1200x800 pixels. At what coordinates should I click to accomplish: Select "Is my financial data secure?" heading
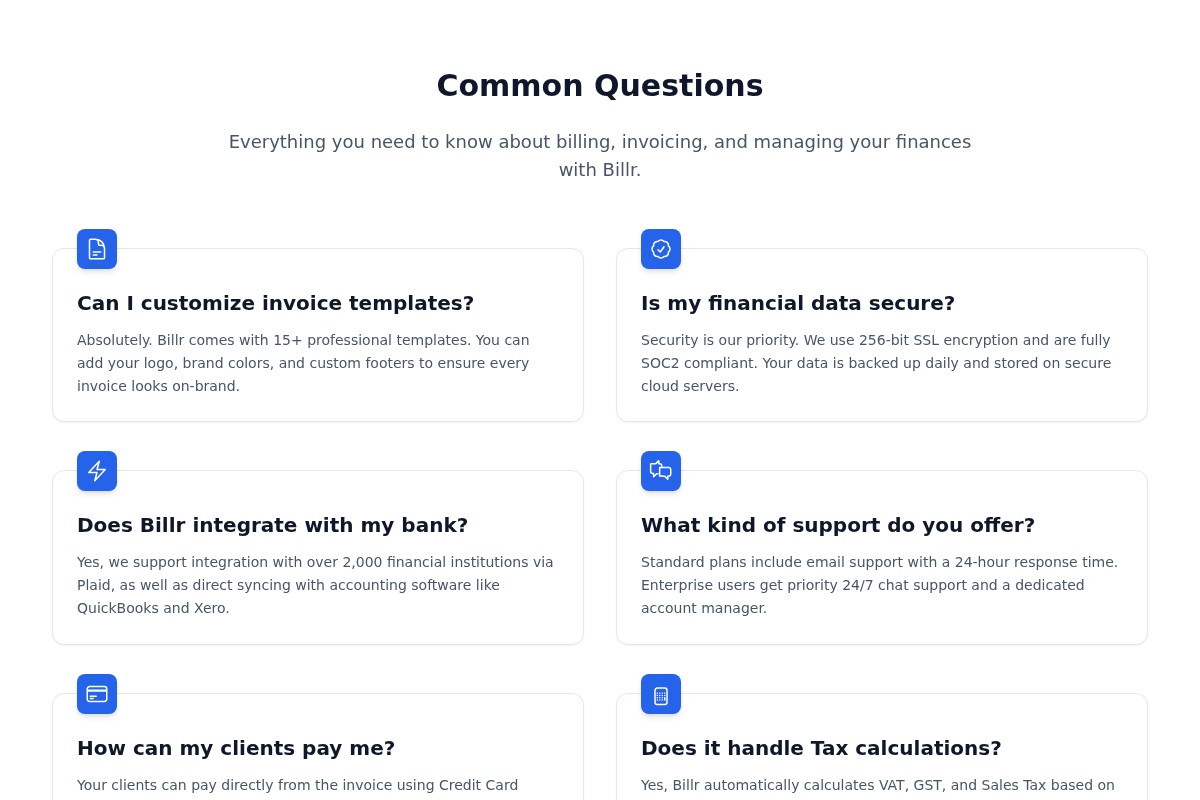coord(797,303)
